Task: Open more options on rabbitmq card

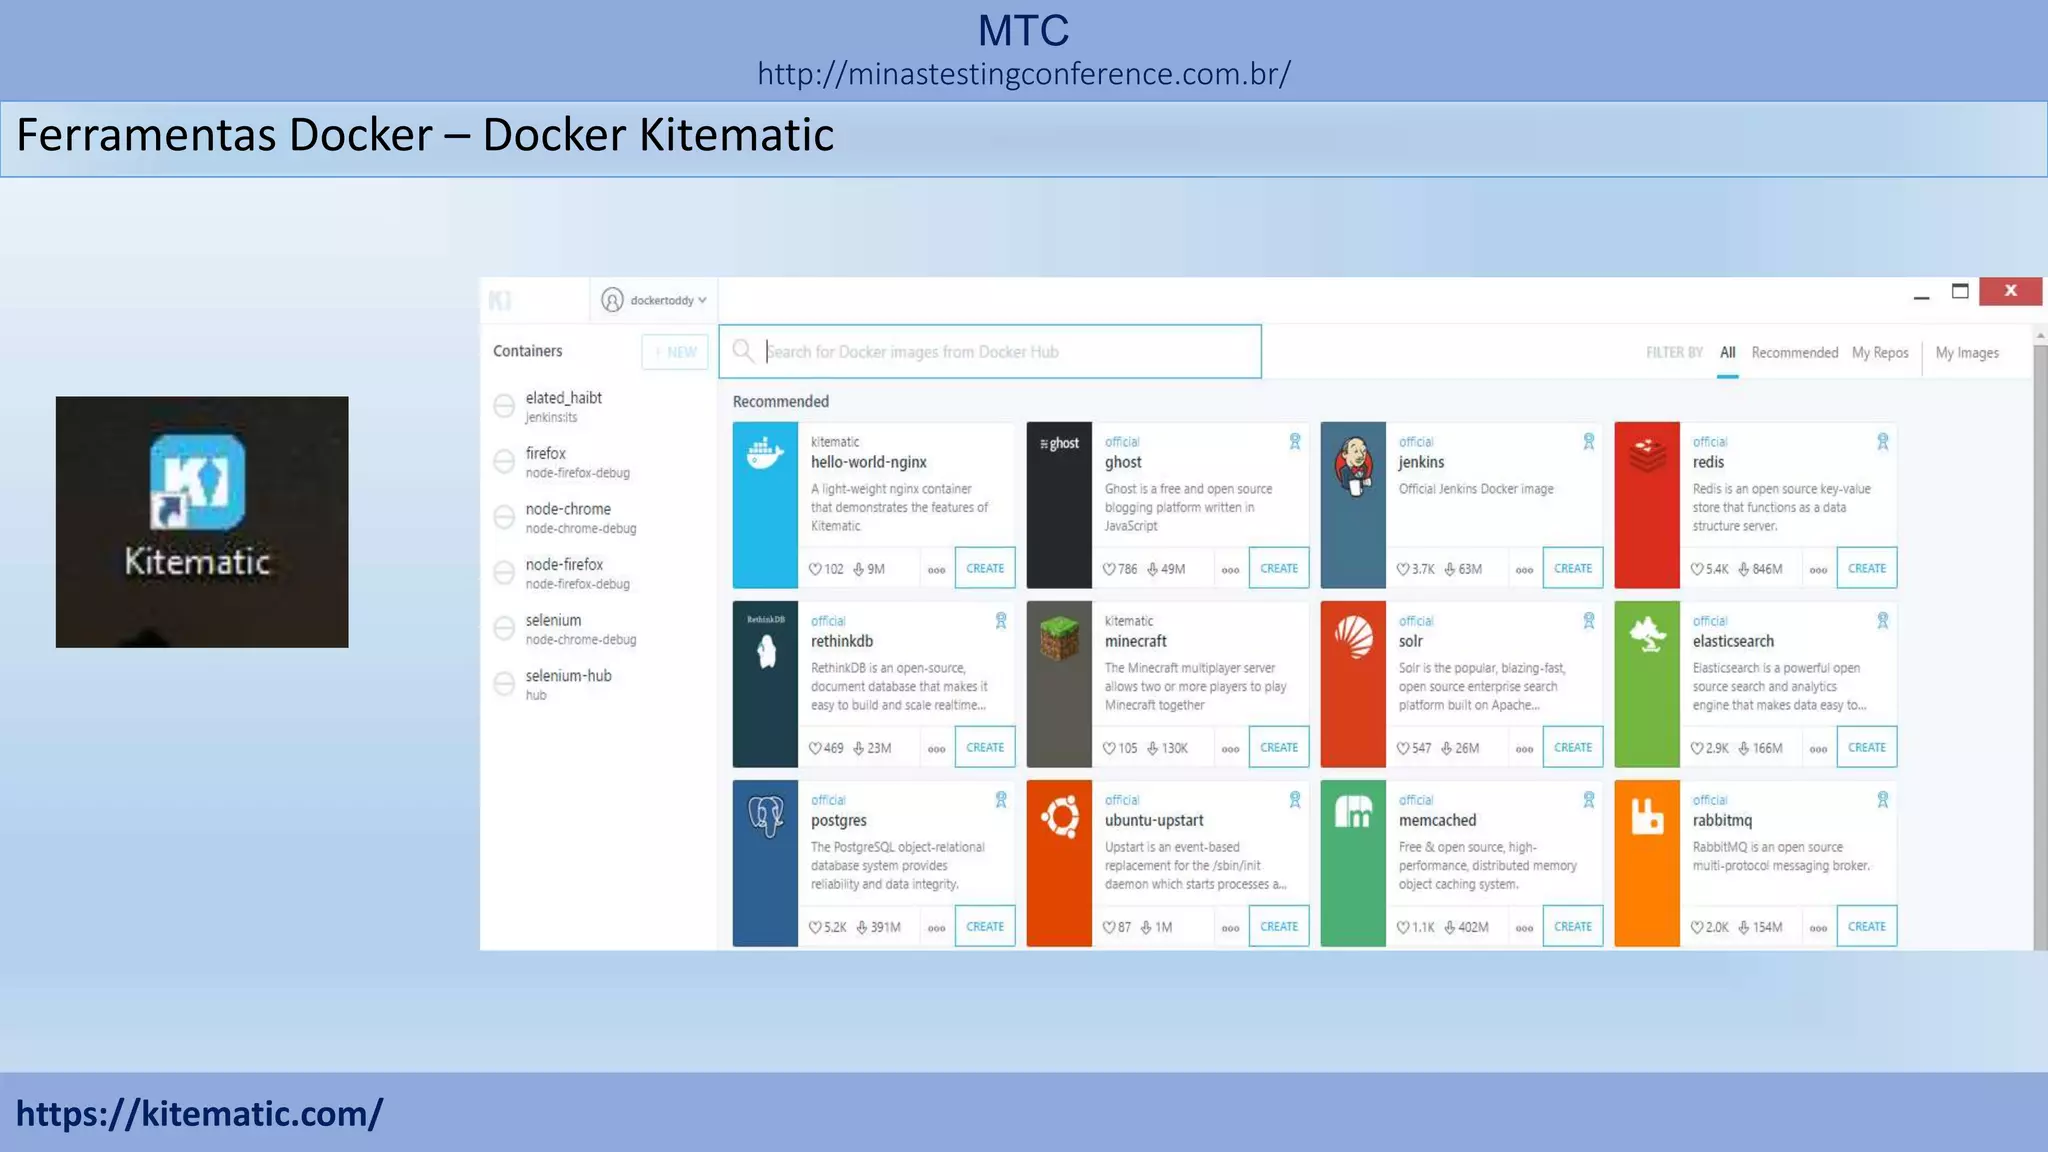Action: [1818, 928]
